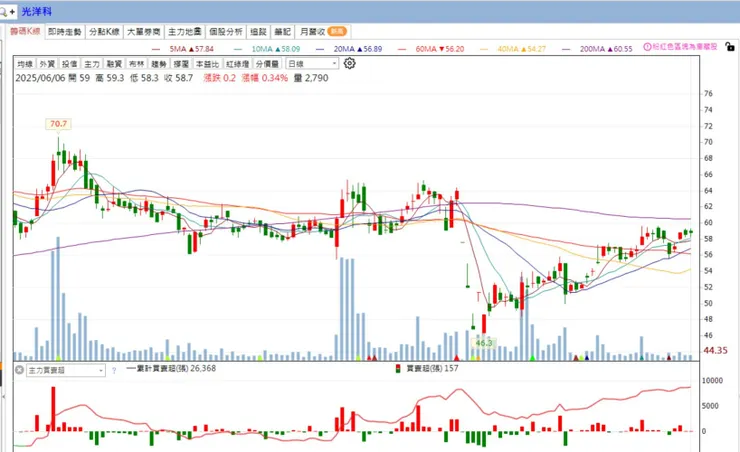Switch to the 主力地圖 tab

point(185,32)
